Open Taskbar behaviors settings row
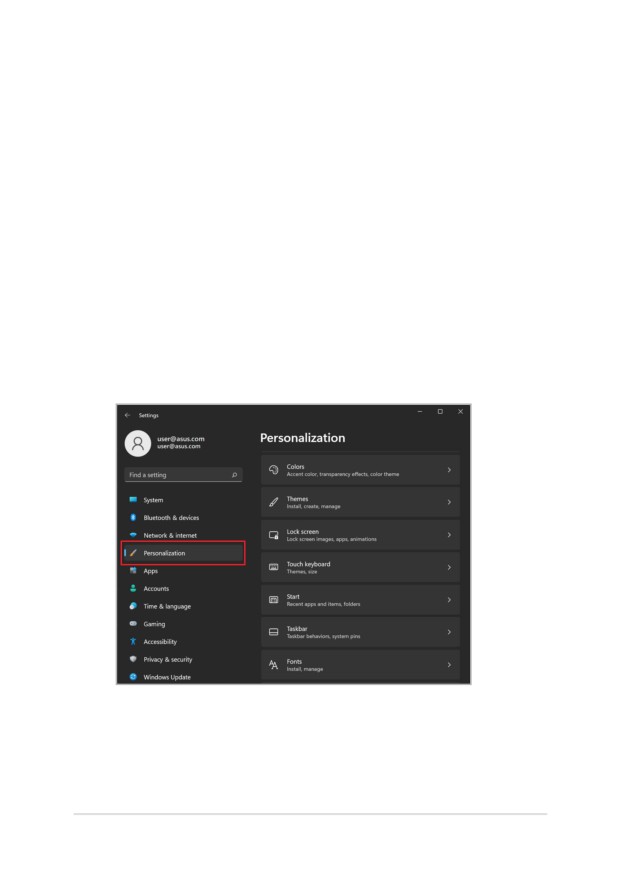The image size is (618, 872). click(x=360, y=632)
